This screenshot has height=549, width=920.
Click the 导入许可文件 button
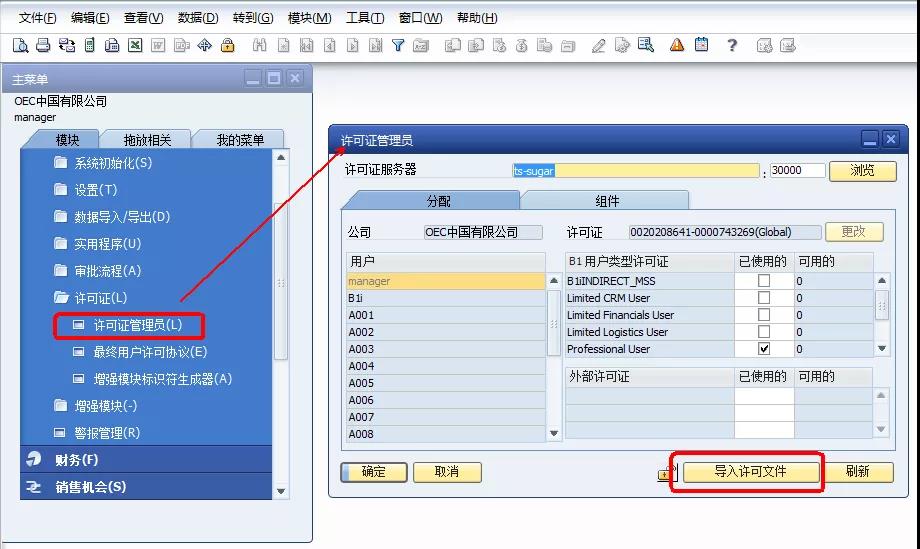[x=750, y=472]
